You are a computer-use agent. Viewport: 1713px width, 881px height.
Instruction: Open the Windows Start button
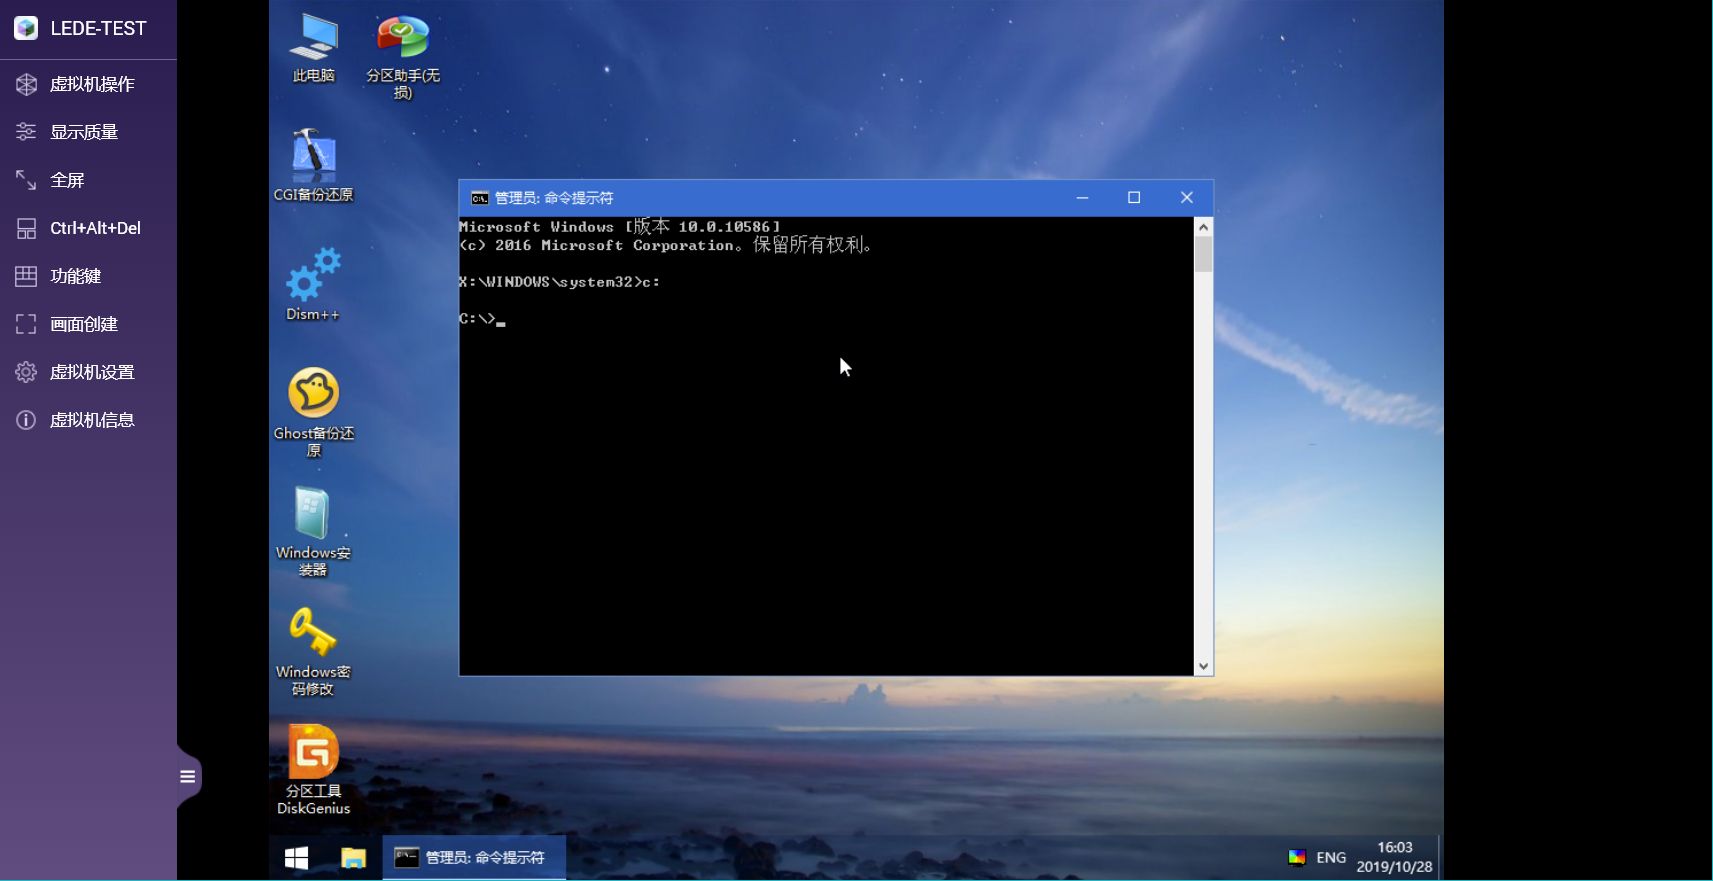pyautogui.click(x=297, y=858)
